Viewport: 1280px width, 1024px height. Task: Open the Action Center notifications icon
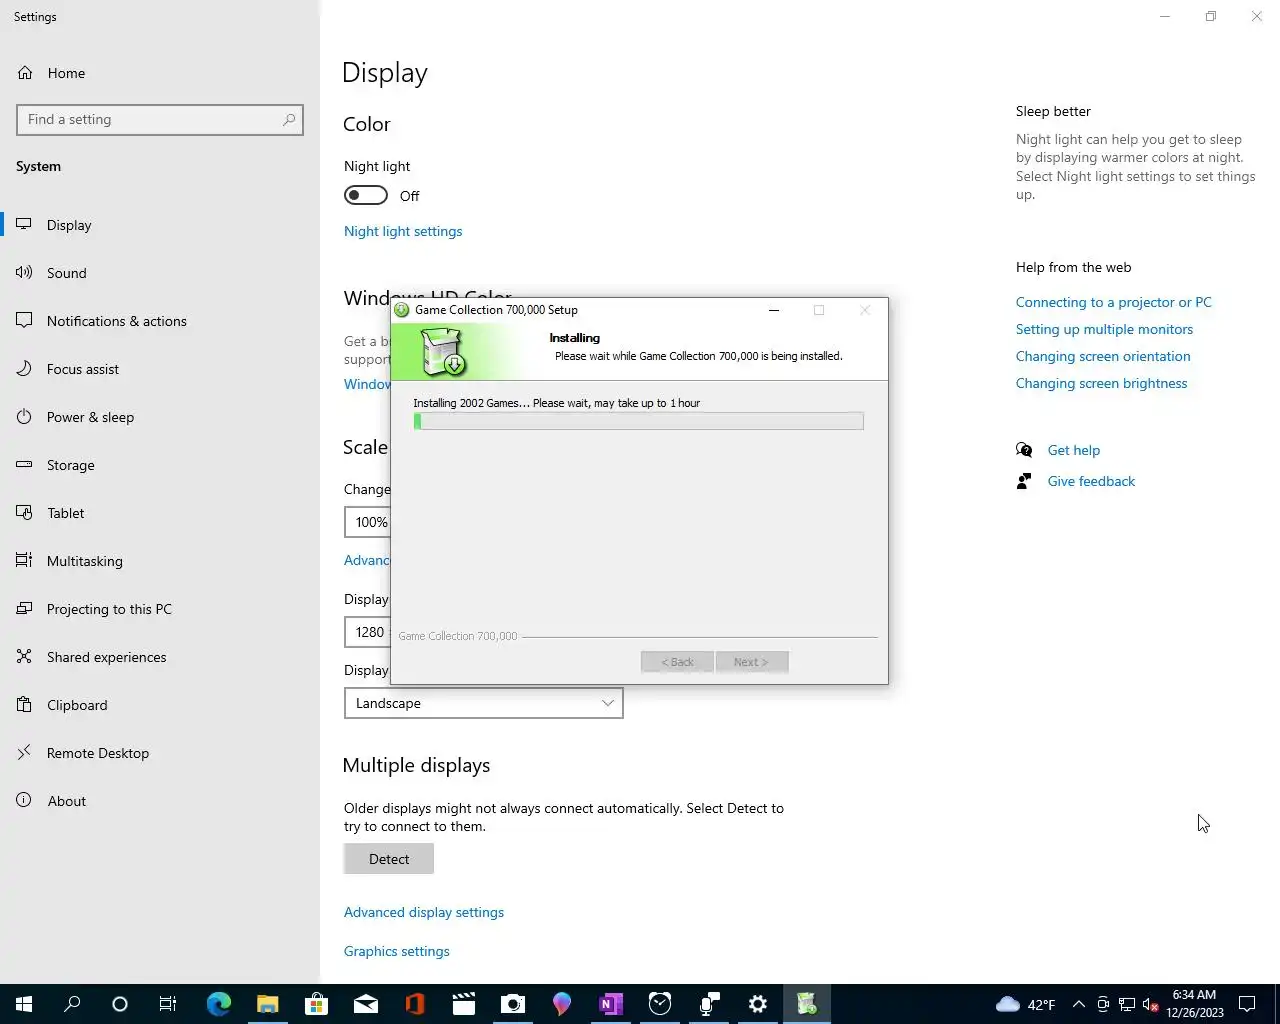(1247, 1004)
